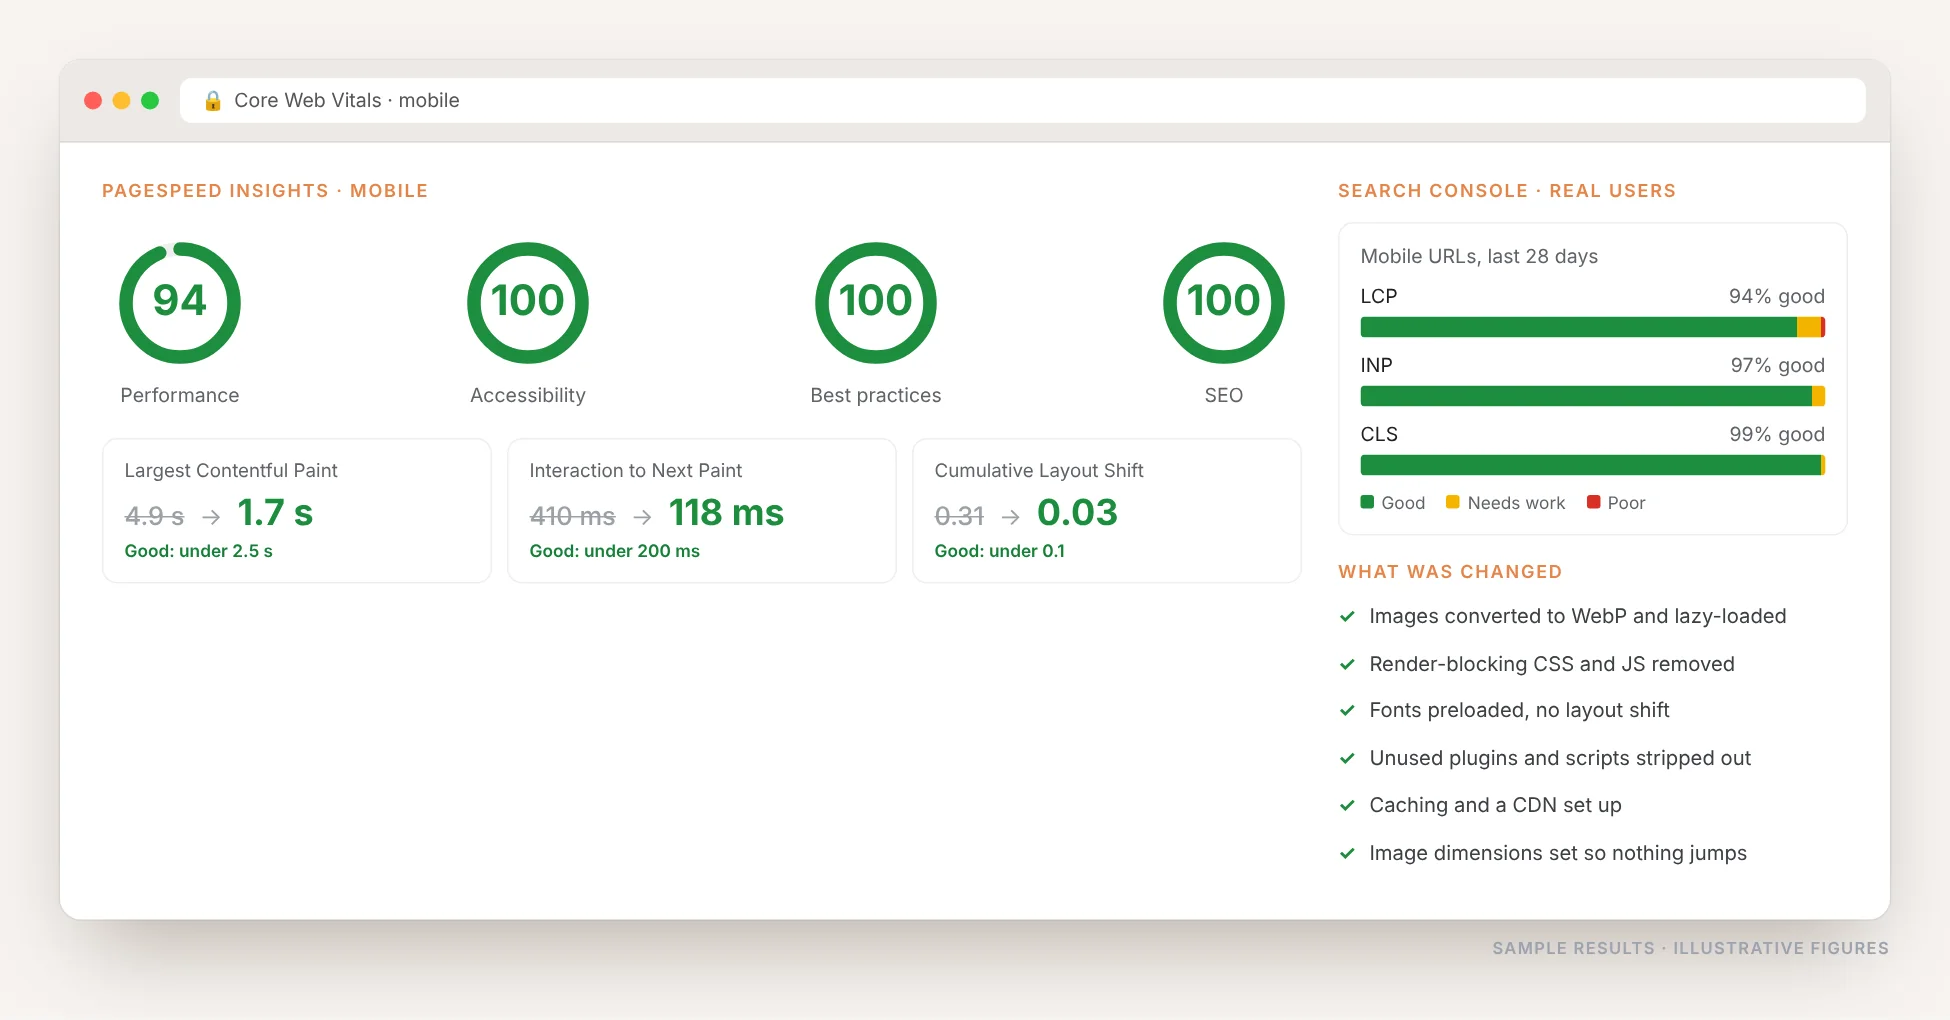Click the "WHAT WAS CHANGED" heading

point(1450,572)
